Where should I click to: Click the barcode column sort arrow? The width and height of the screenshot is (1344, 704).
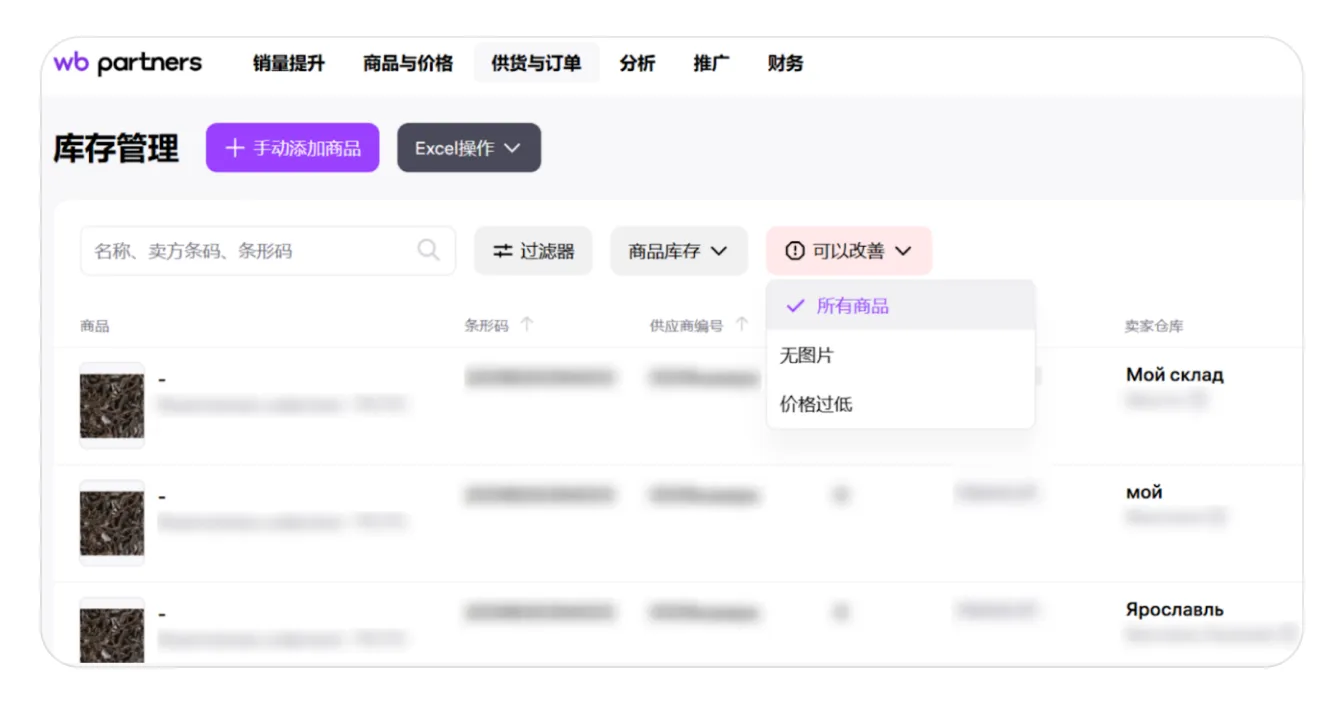point(527,324)
